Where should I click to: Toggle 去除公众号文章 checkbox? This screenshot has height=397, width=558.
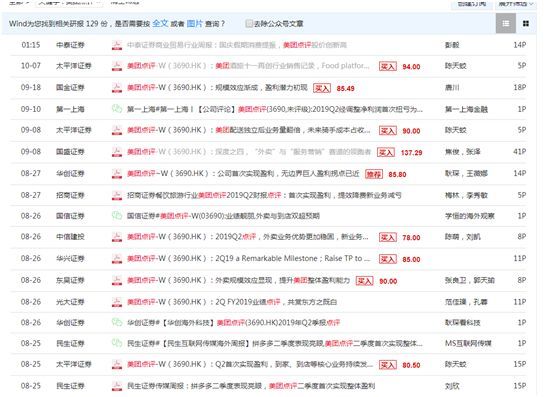(249, 23)
